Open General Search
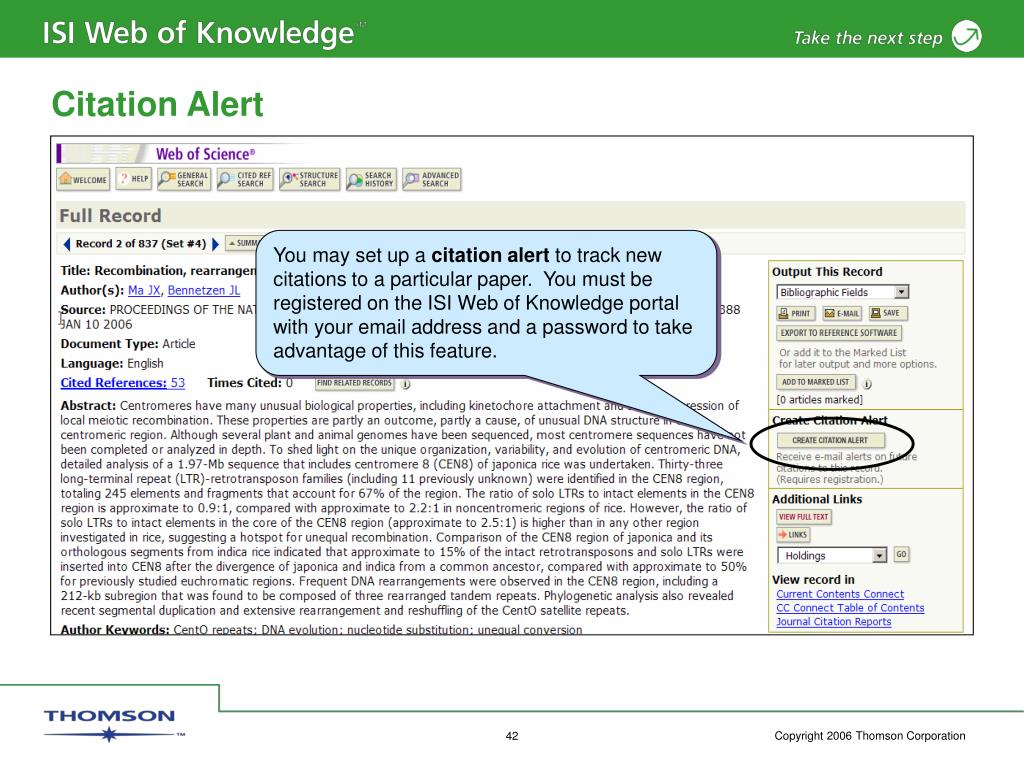This screenshot has width=1024, height=768. [x=184, y=180]
